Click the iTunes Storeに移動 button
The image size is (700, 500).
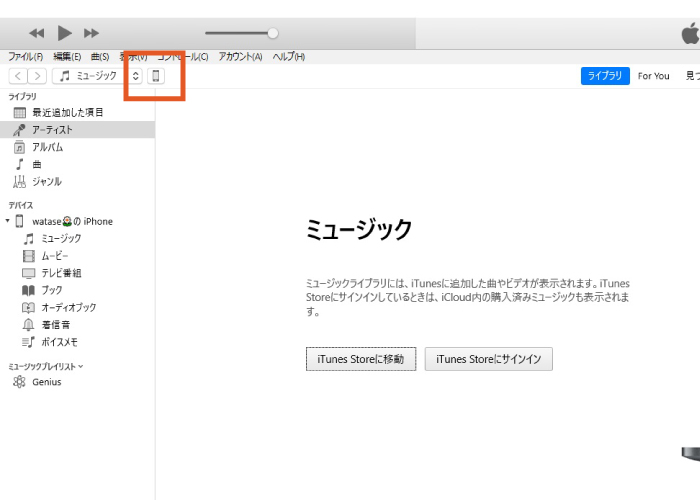361,359
